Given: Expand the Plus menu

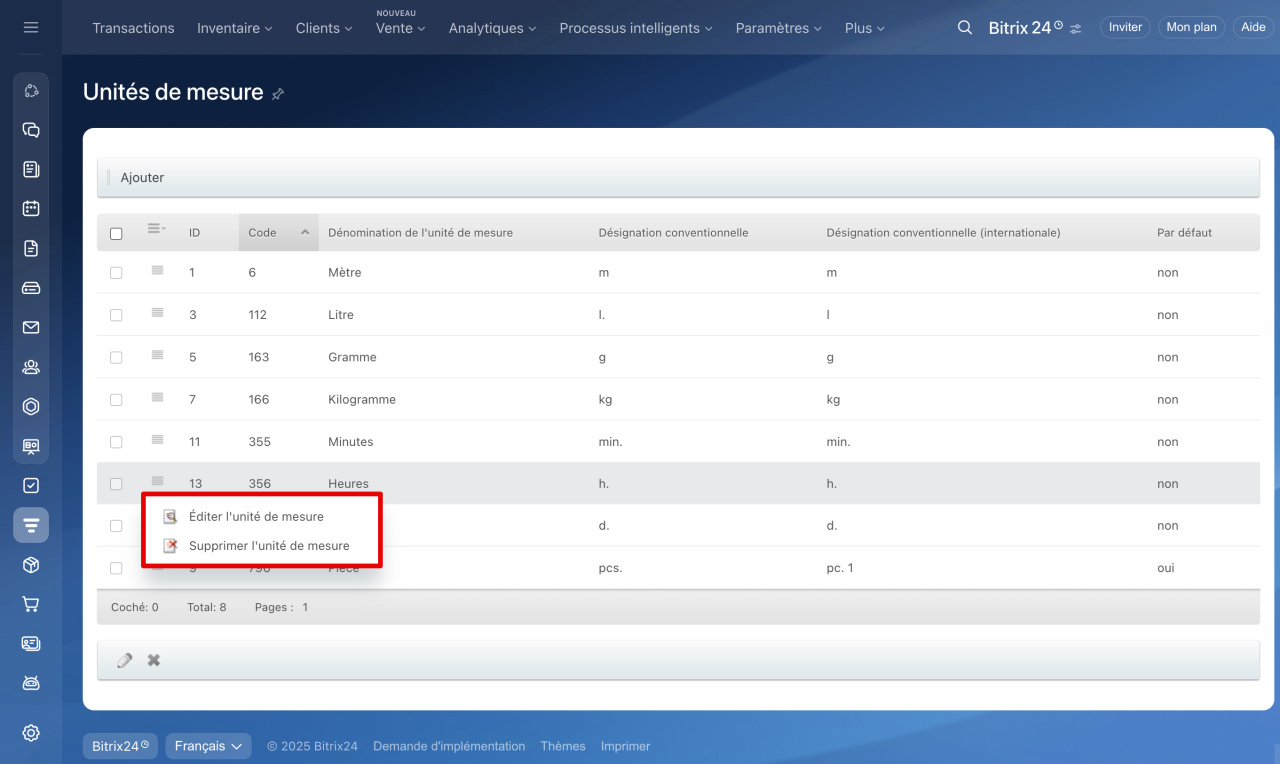Looking at the screenshot, I should click(865, 28).
